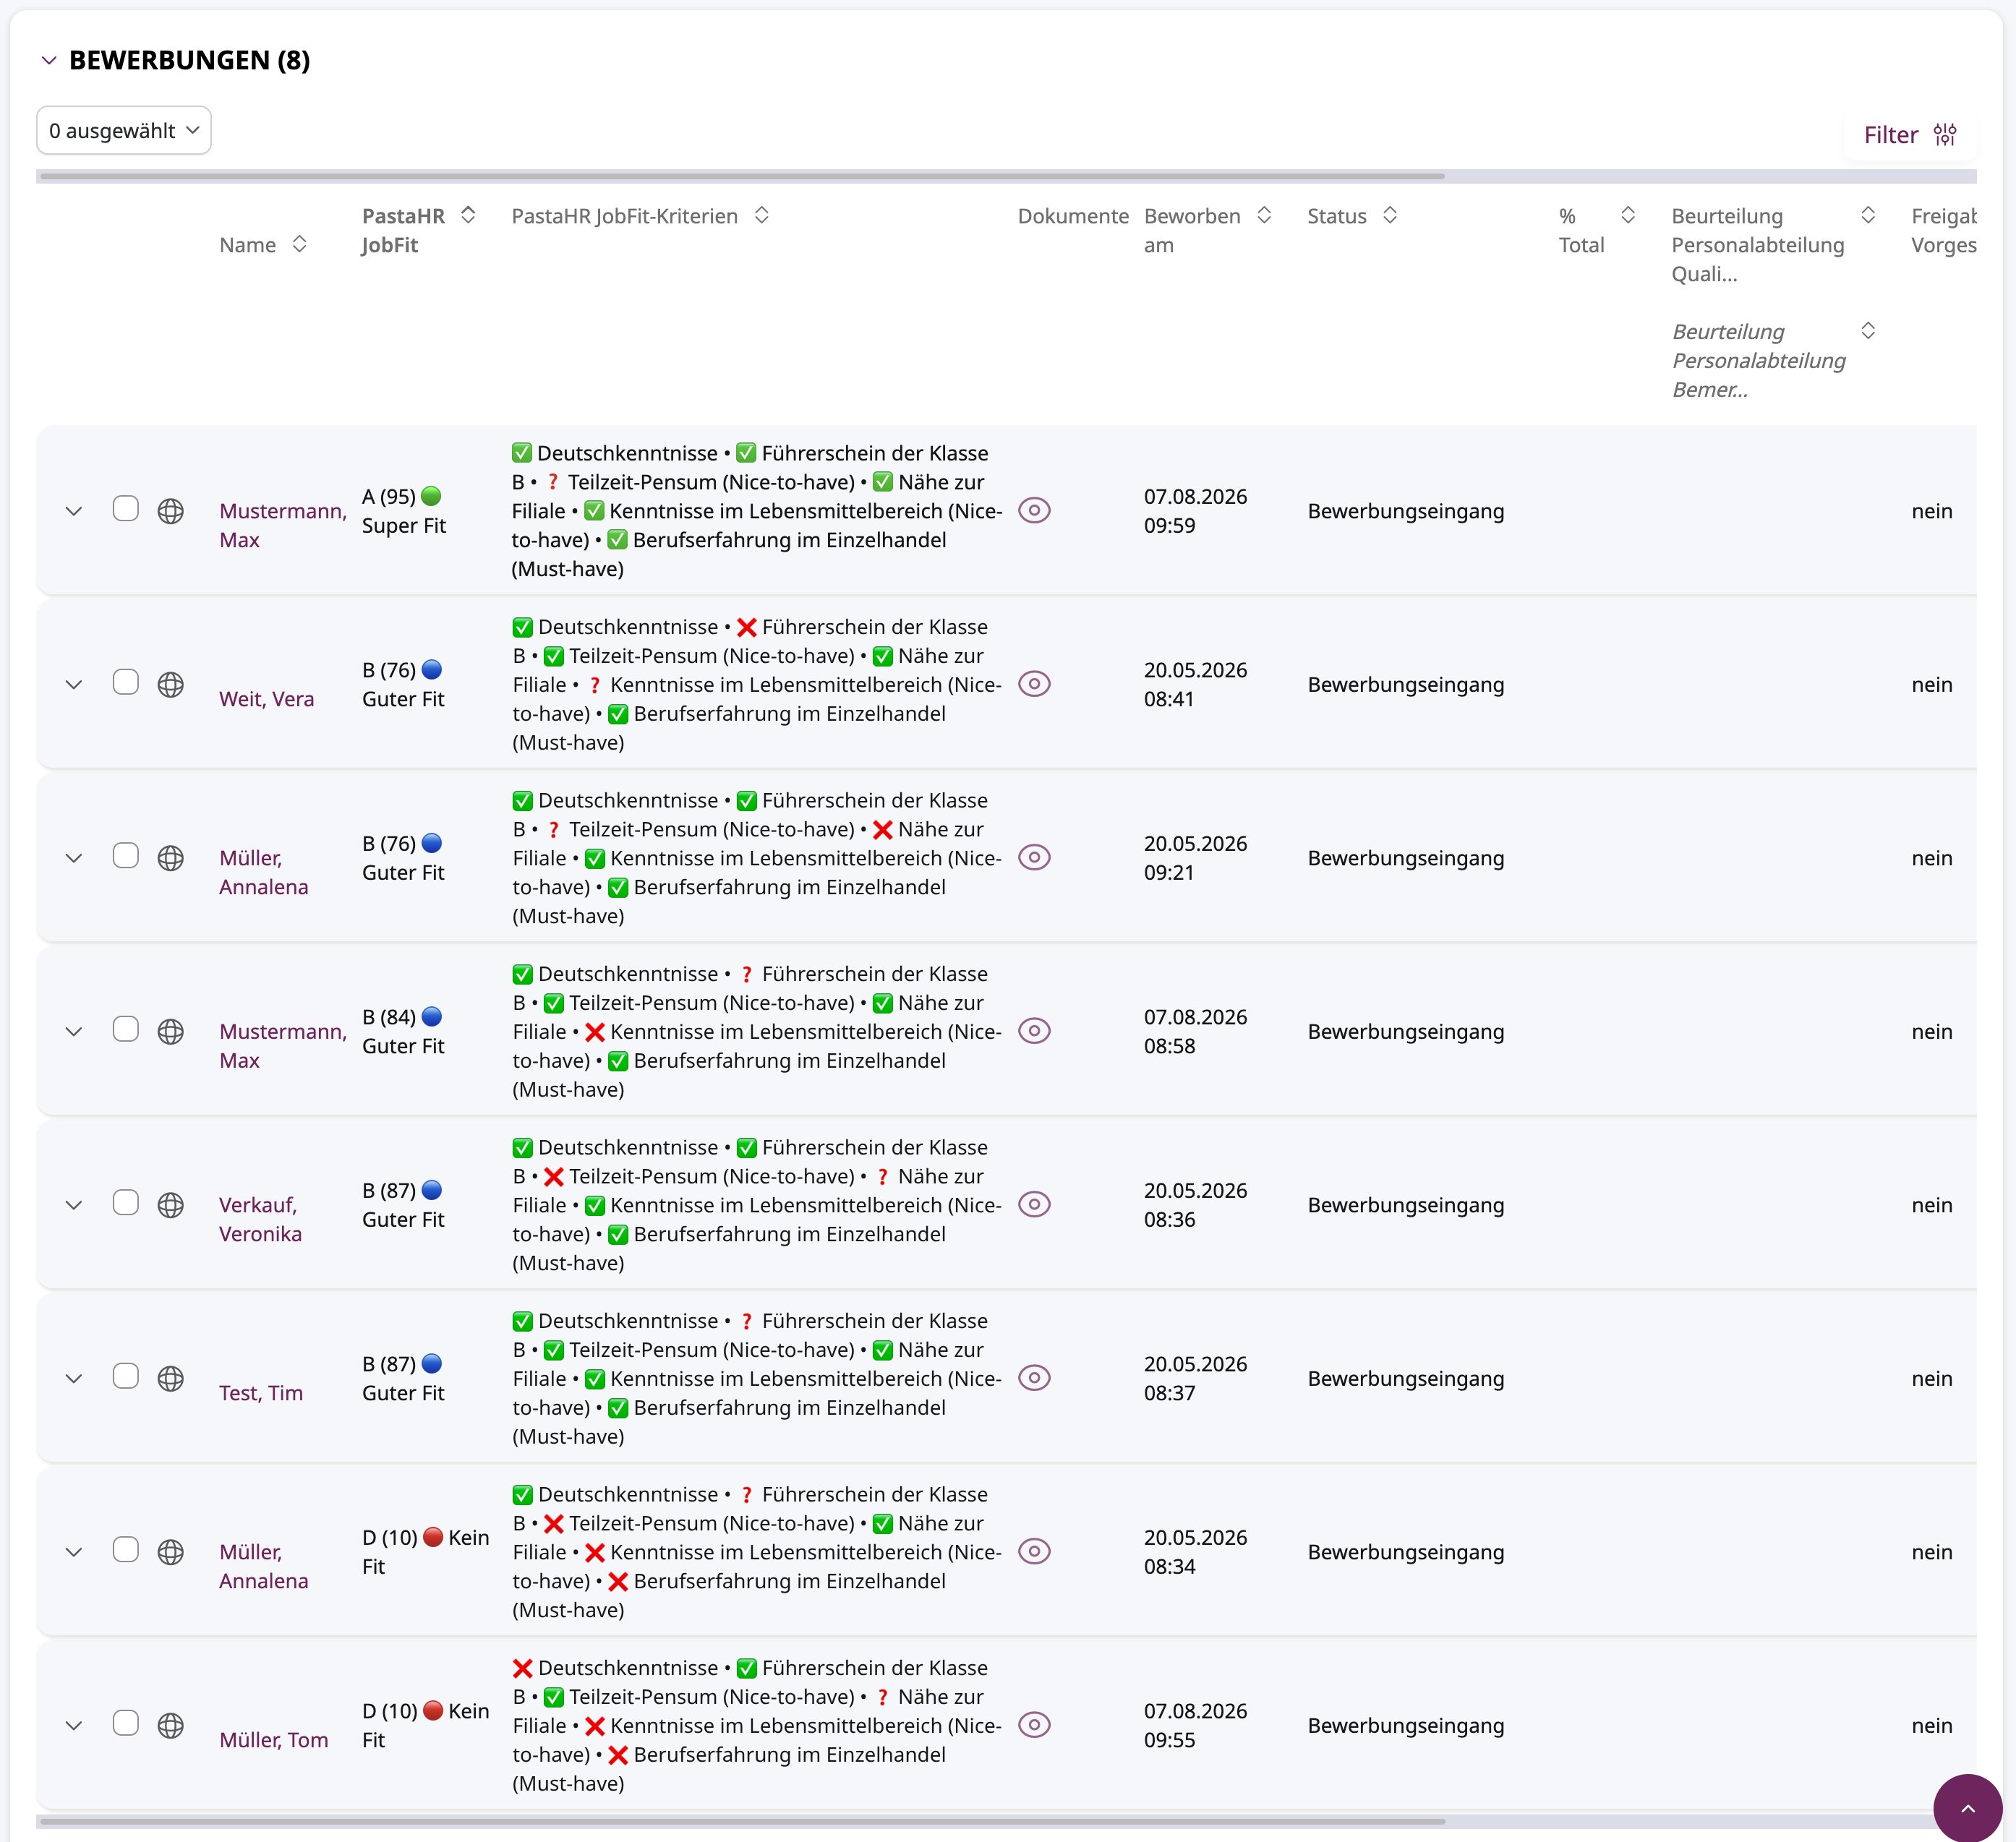Open applicant link Müller, Tom
Image resolution: width=2016 pixels, height=1842 pixels.
pyautogui.click(x=274, y=1740)
